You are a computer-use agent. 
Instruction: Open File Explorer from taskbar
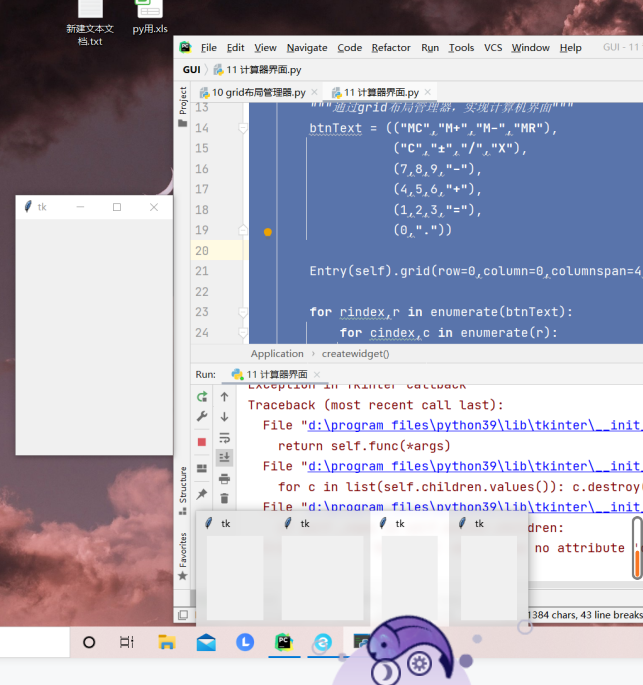tap(166, 642)
